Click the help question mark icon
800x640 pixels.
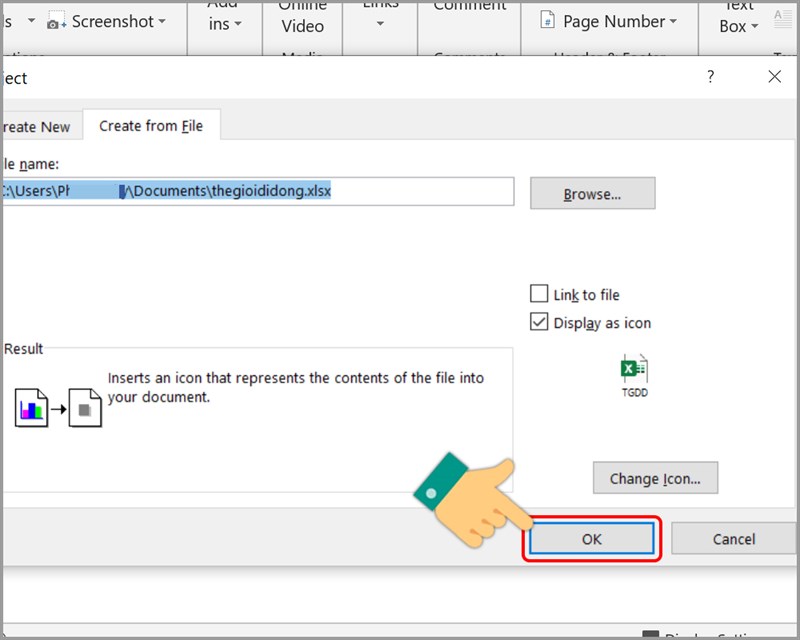pyautogui.click(x=711, y=77)
